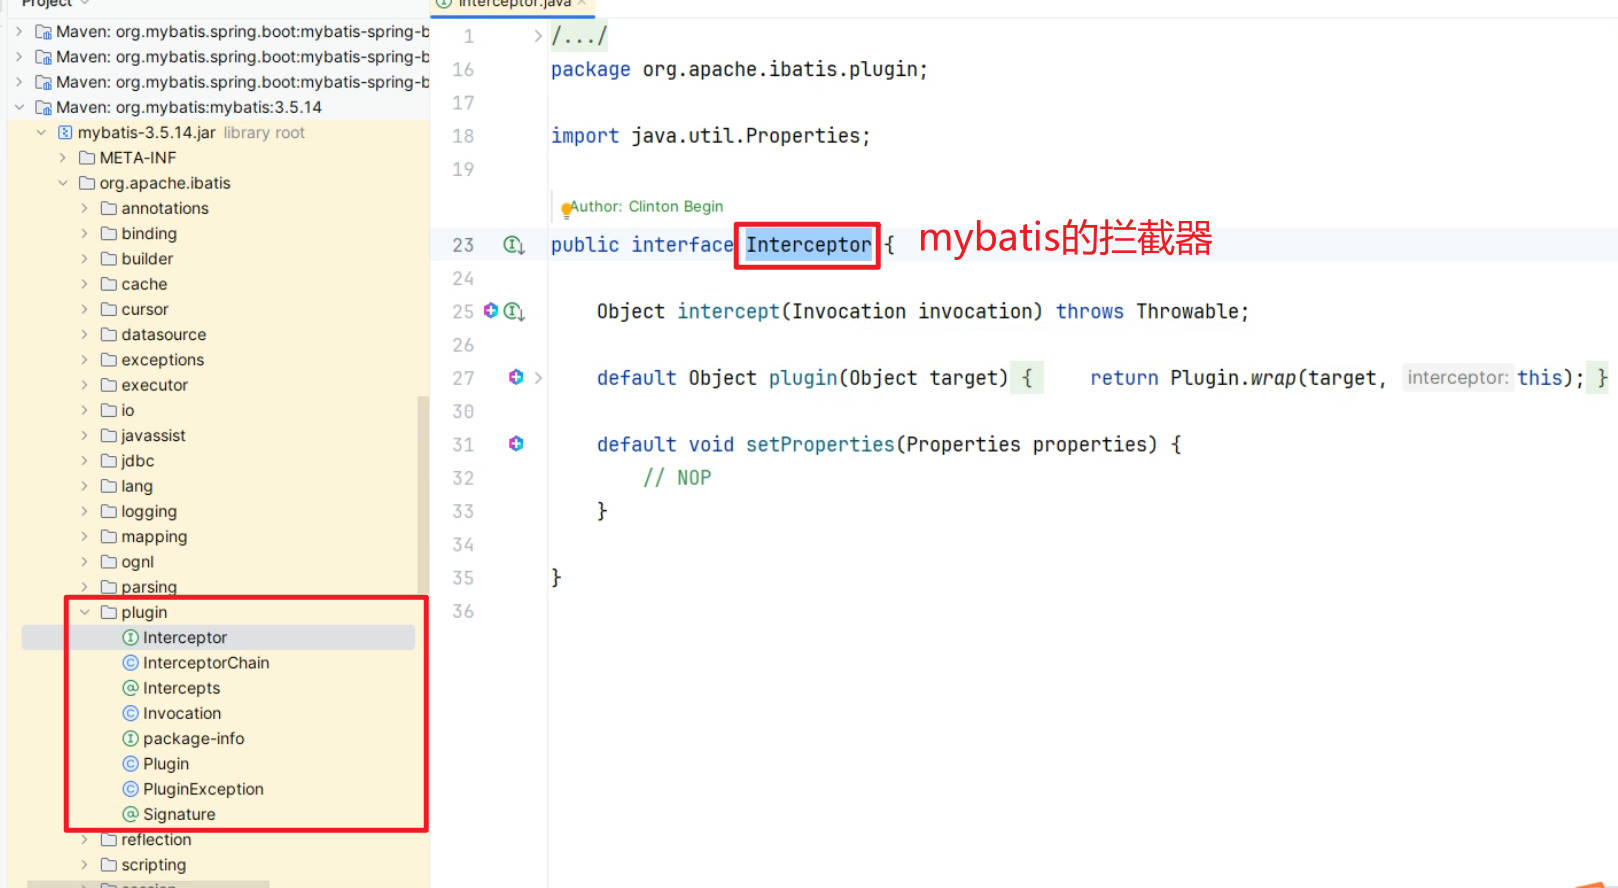
Task: Expand the META-INF folder
Action: [x=63, y=158]
